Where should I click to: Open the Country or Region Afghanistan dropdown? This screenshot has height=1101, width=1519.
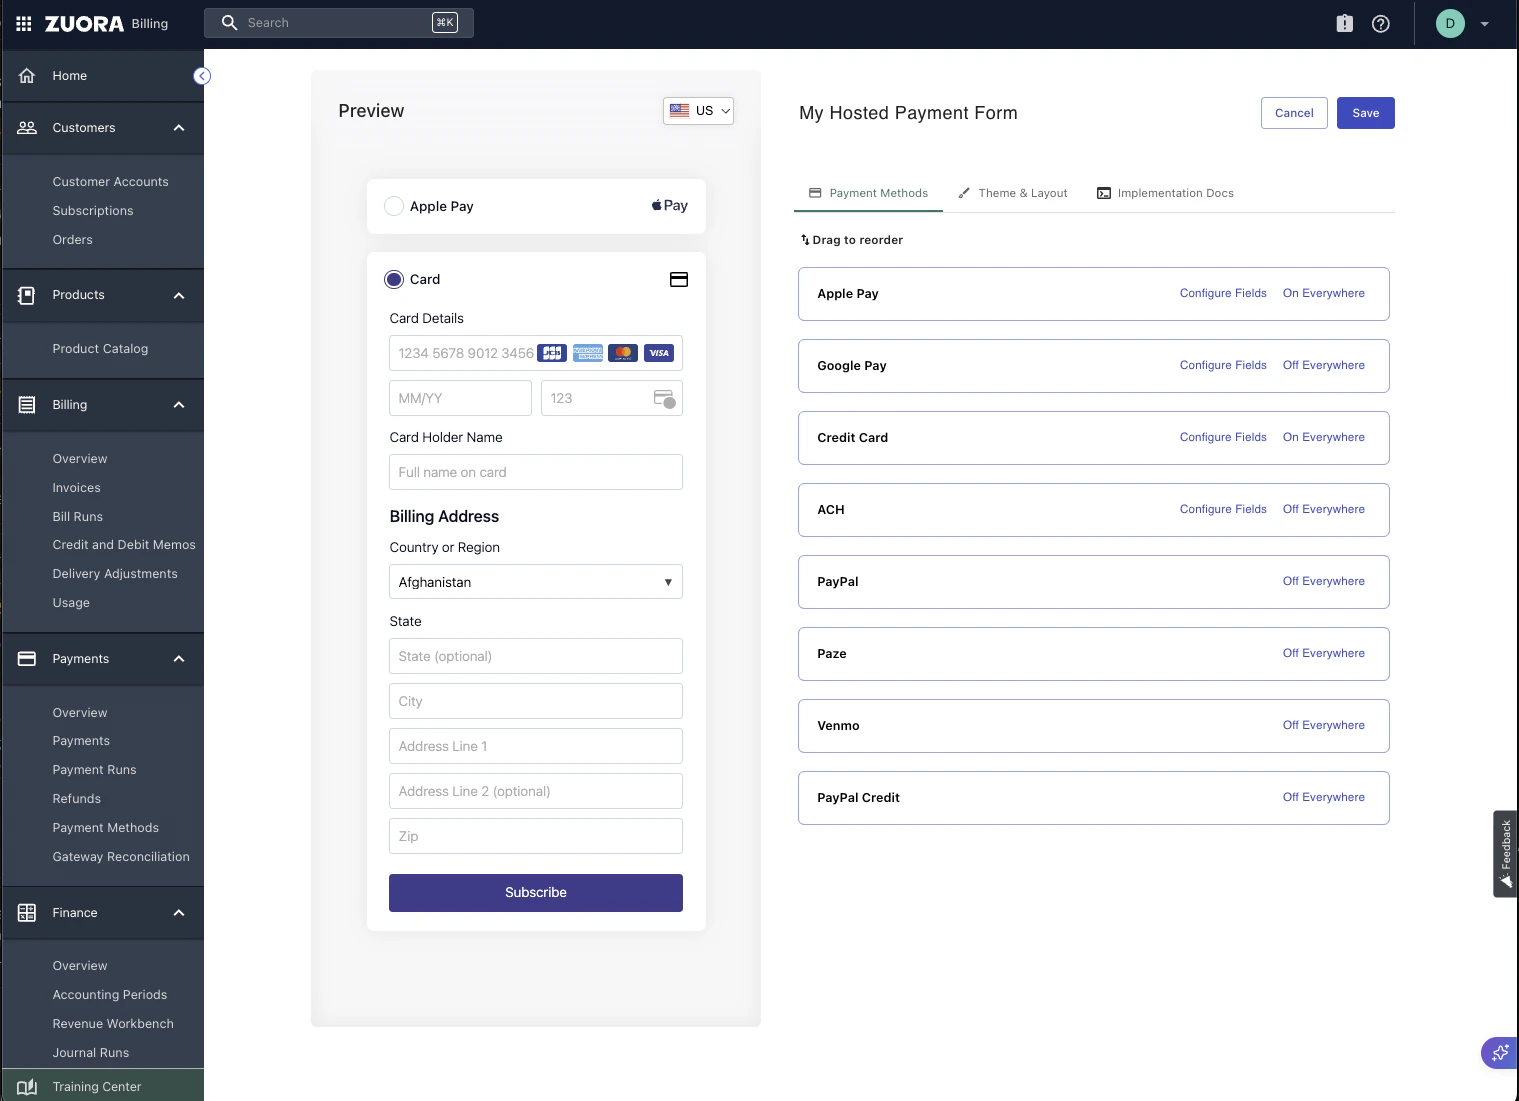(536, 582)
